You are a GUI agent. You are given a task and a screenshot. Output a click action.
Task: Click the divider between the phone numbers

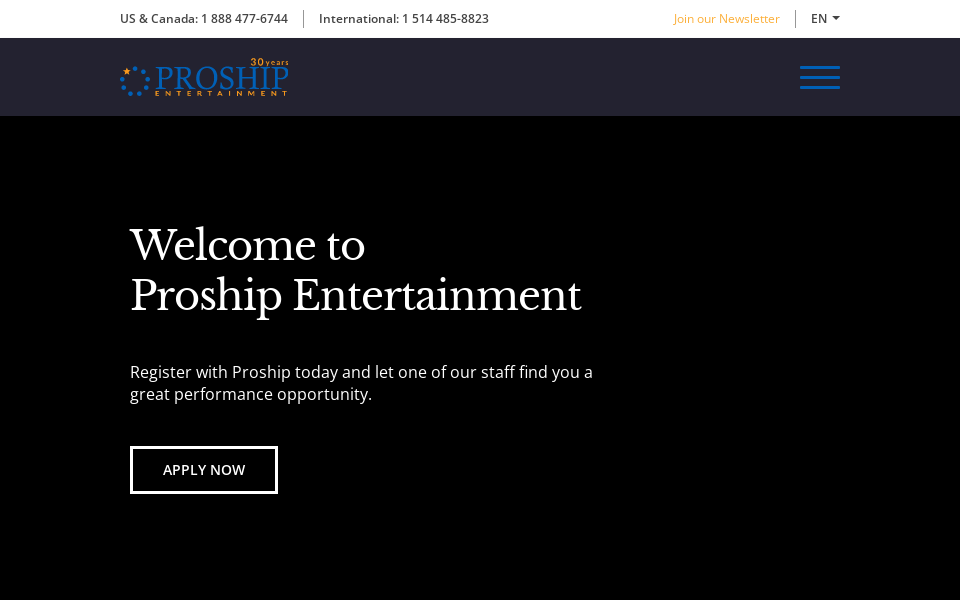point(305,18)
